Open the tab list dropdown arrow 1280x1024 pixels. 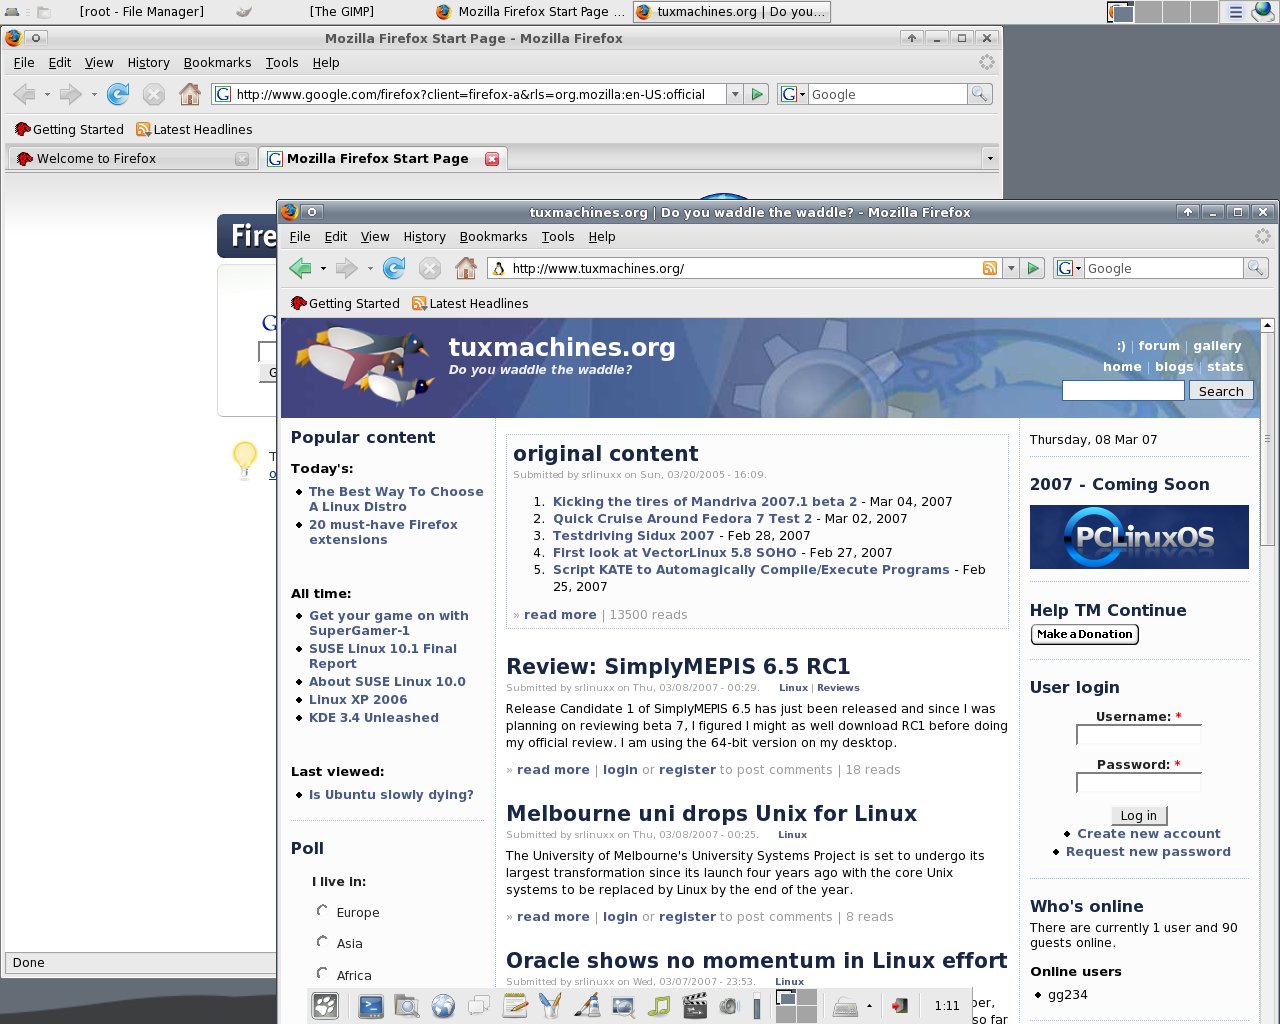tap(990, 158)
